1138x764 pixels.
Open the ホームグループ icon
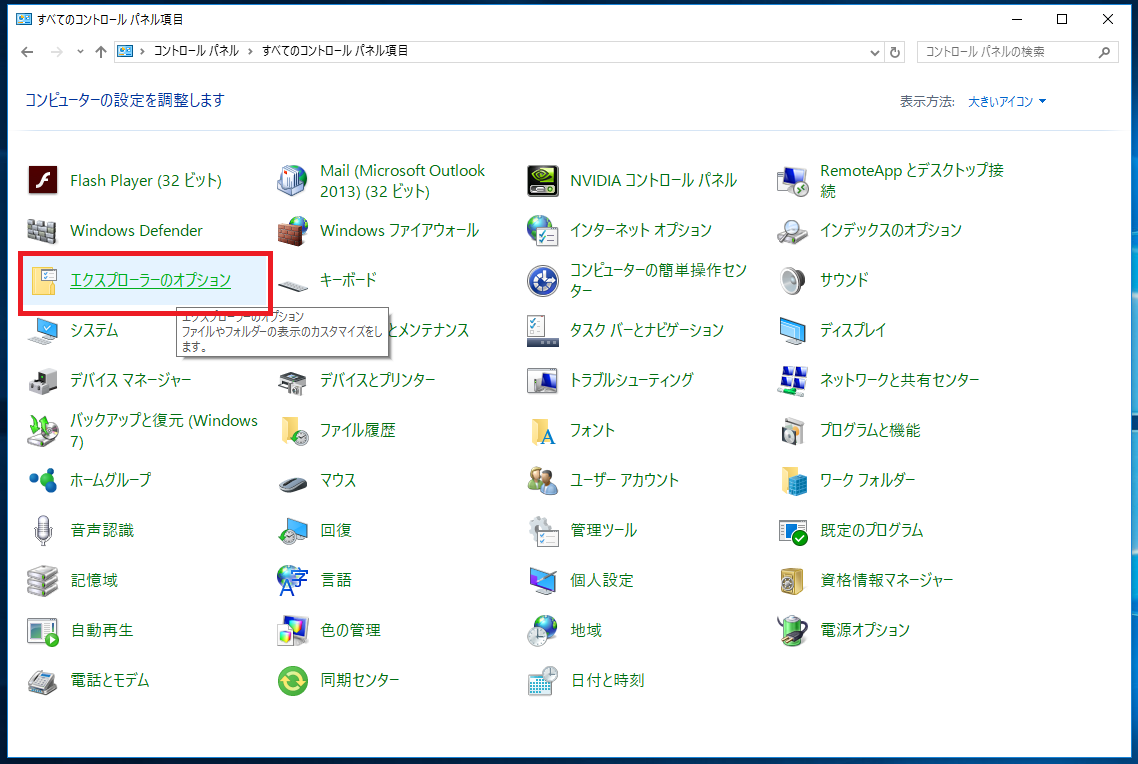coord(42,480)
